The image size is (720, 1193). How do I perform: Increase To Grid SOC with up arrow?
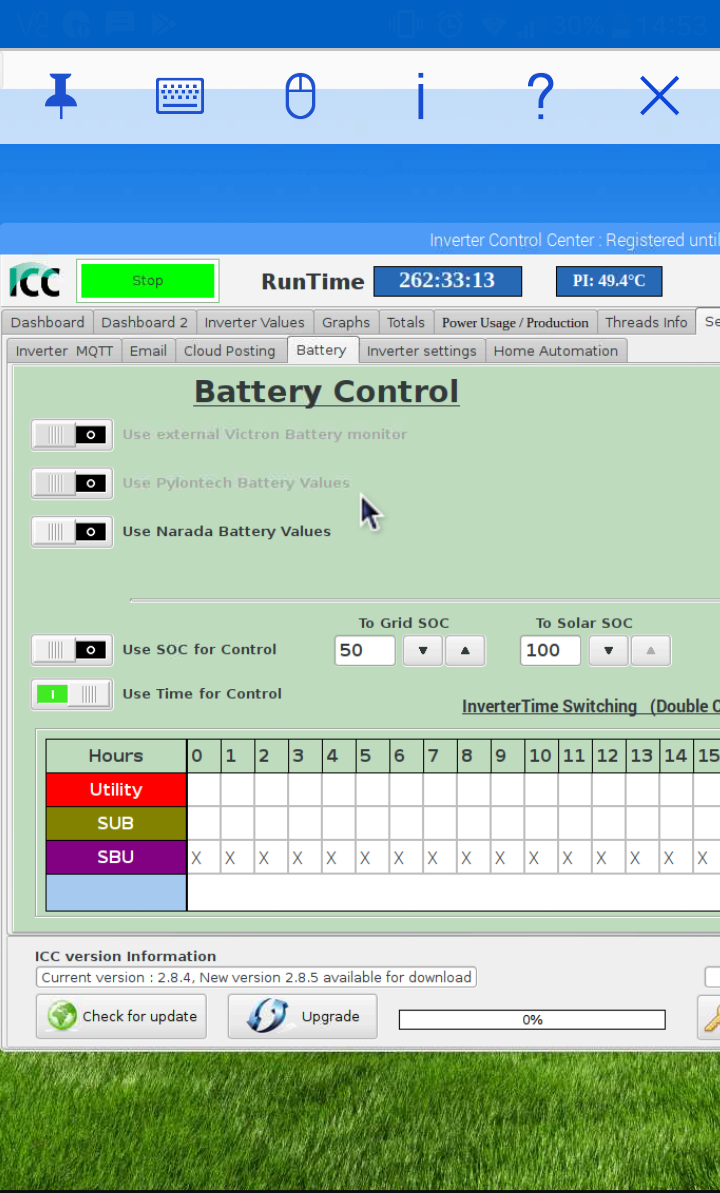pos(465,651)
